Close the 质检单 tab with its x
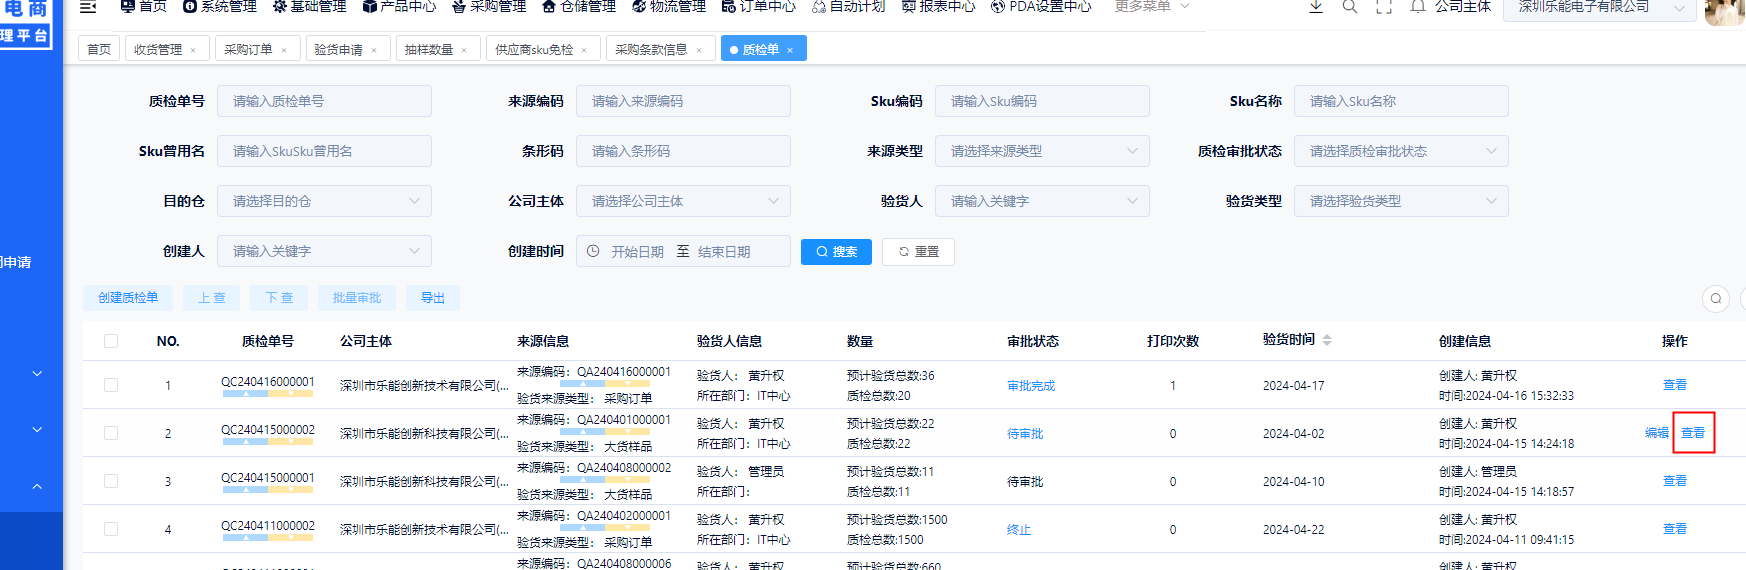 pyautogui.click(x=790, y=50)
